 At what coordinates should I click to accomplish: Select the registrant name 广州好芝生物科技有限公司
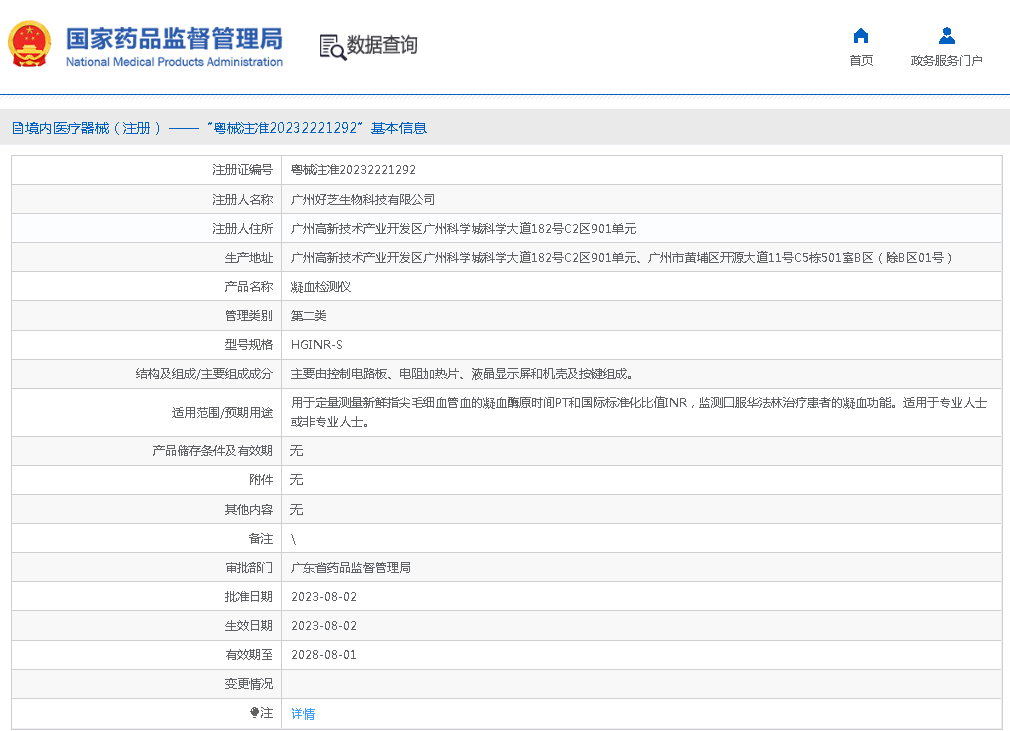pos(362,200)
